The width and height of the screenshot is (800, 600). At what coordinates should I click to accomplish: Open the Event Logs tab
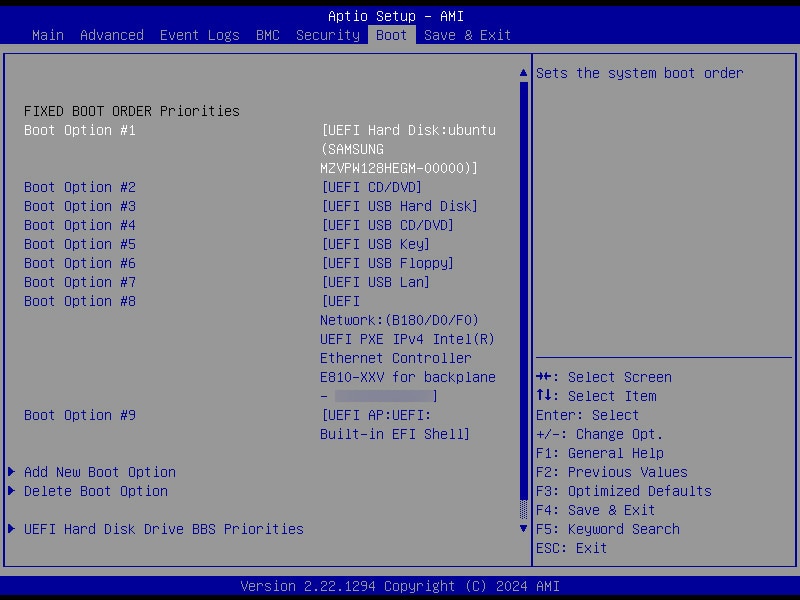(x=200, y=35)
